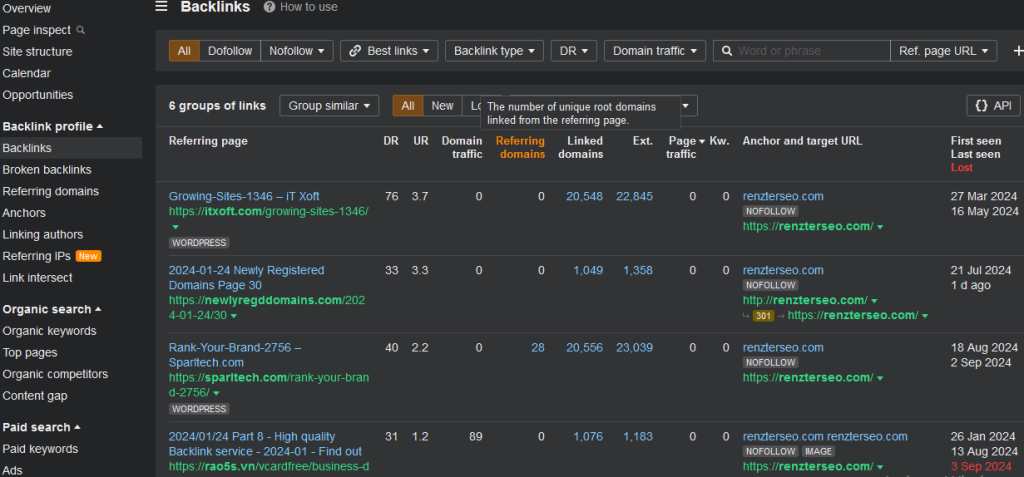Open Referring domains in sidebar
Screen dimensions: 1024x477
(x=50, y=191)
